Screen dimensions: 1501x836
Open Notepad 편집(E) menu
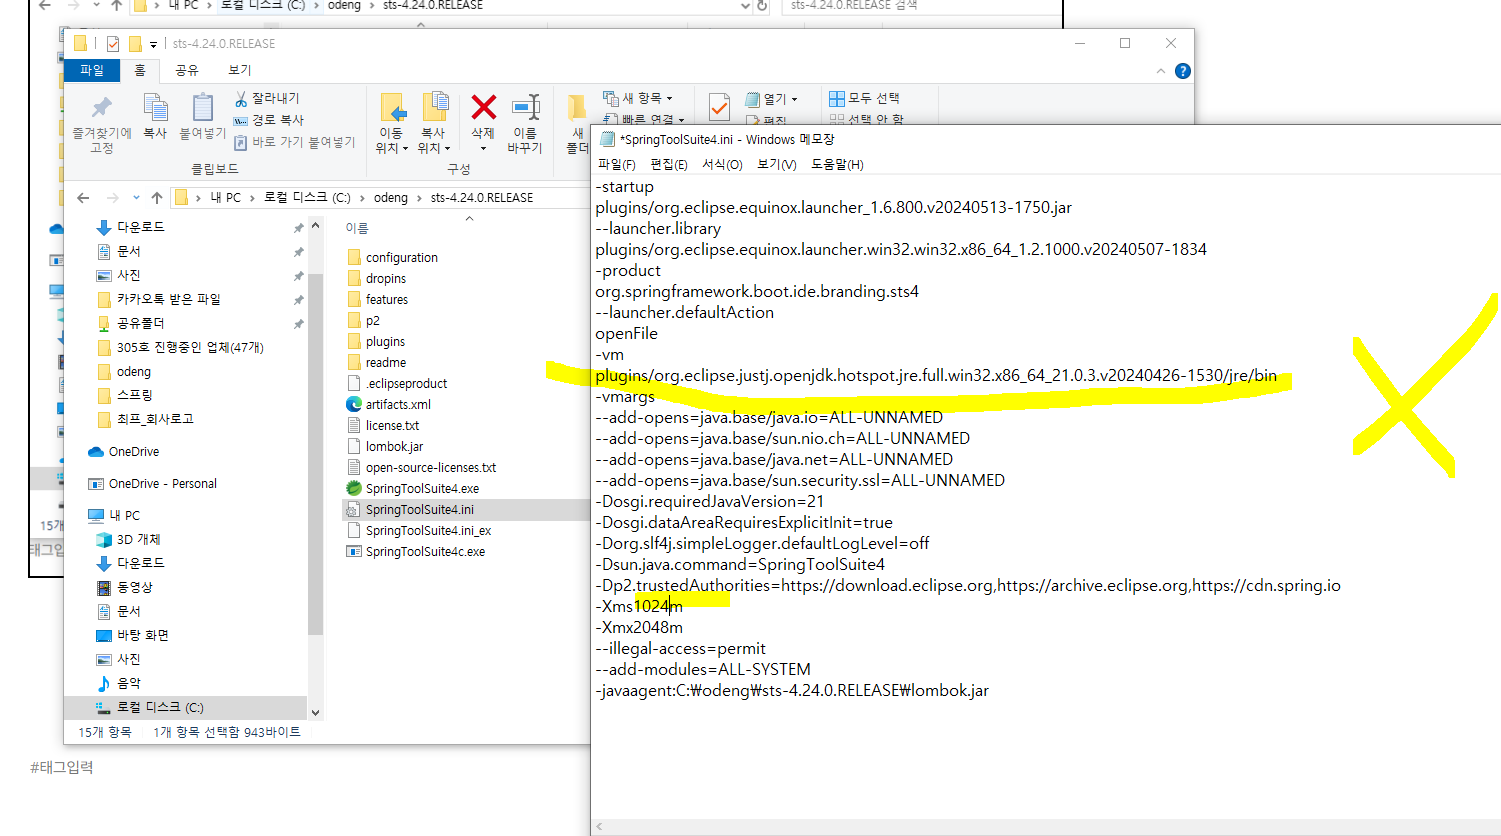click(669, 164)
